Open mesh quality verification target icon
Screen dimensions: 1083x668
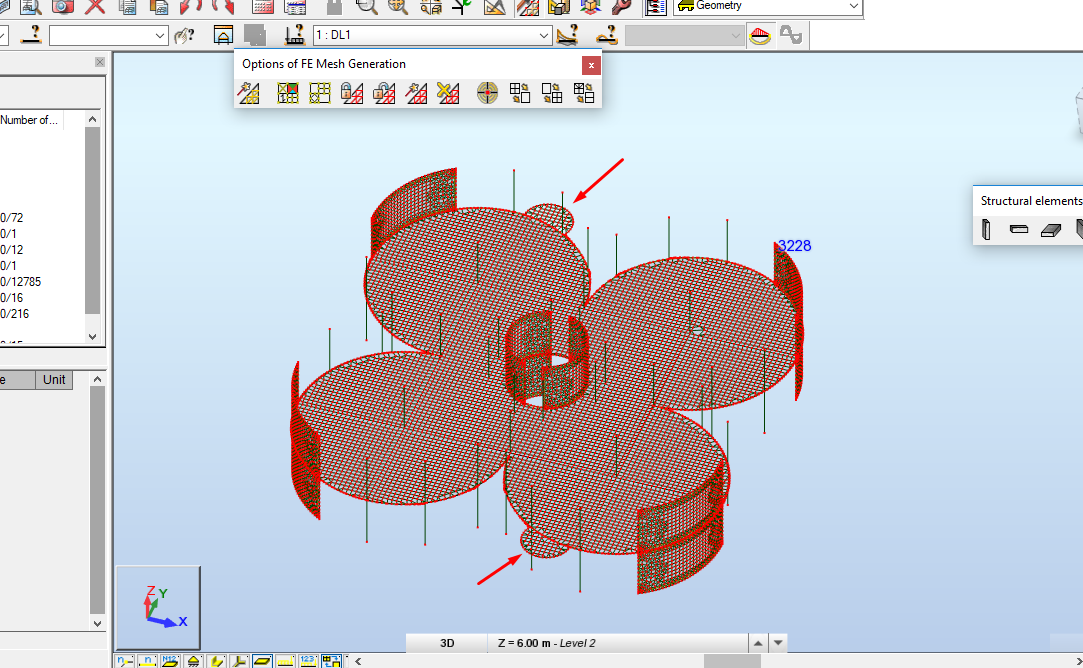(x=487, y=92)
